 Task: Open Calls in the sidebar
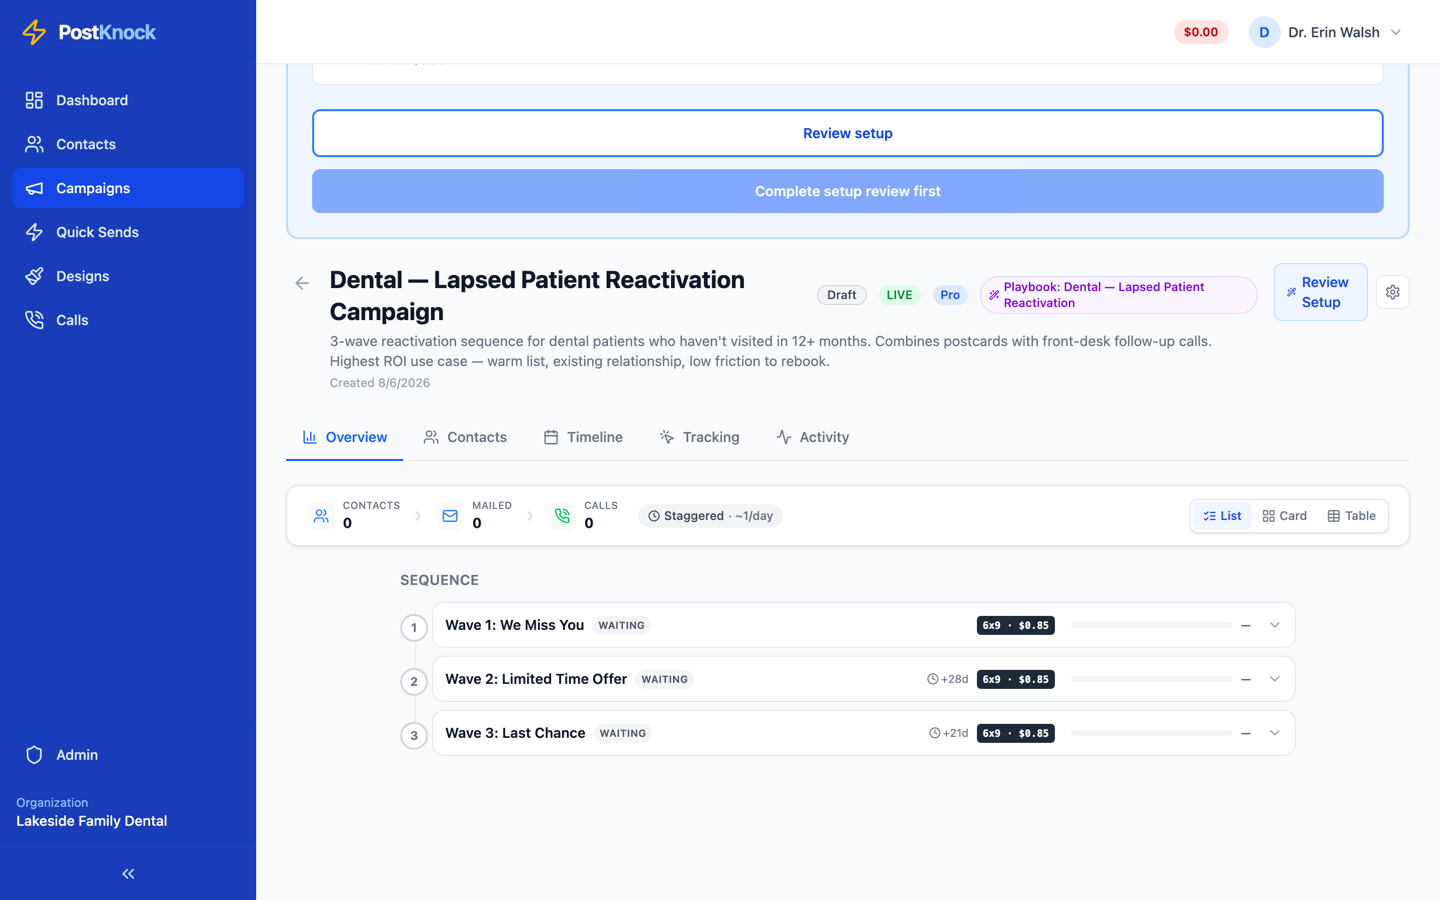[x=128, y=320]
